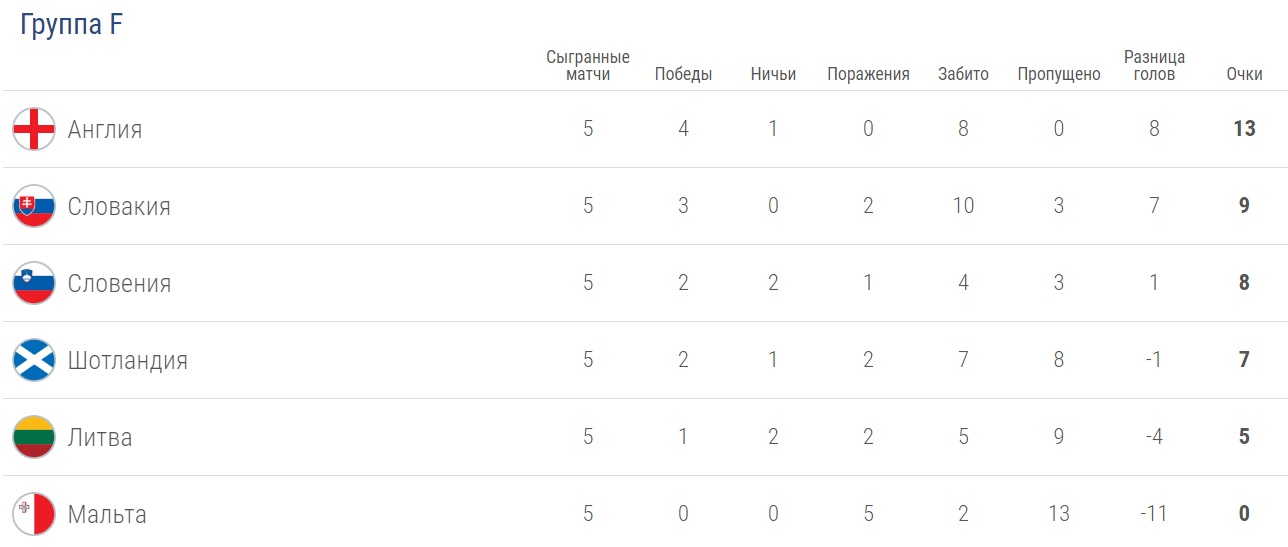The image size is (1288, 547).
Task: Open the Англия team link
Action: click(x=105, y=129)
